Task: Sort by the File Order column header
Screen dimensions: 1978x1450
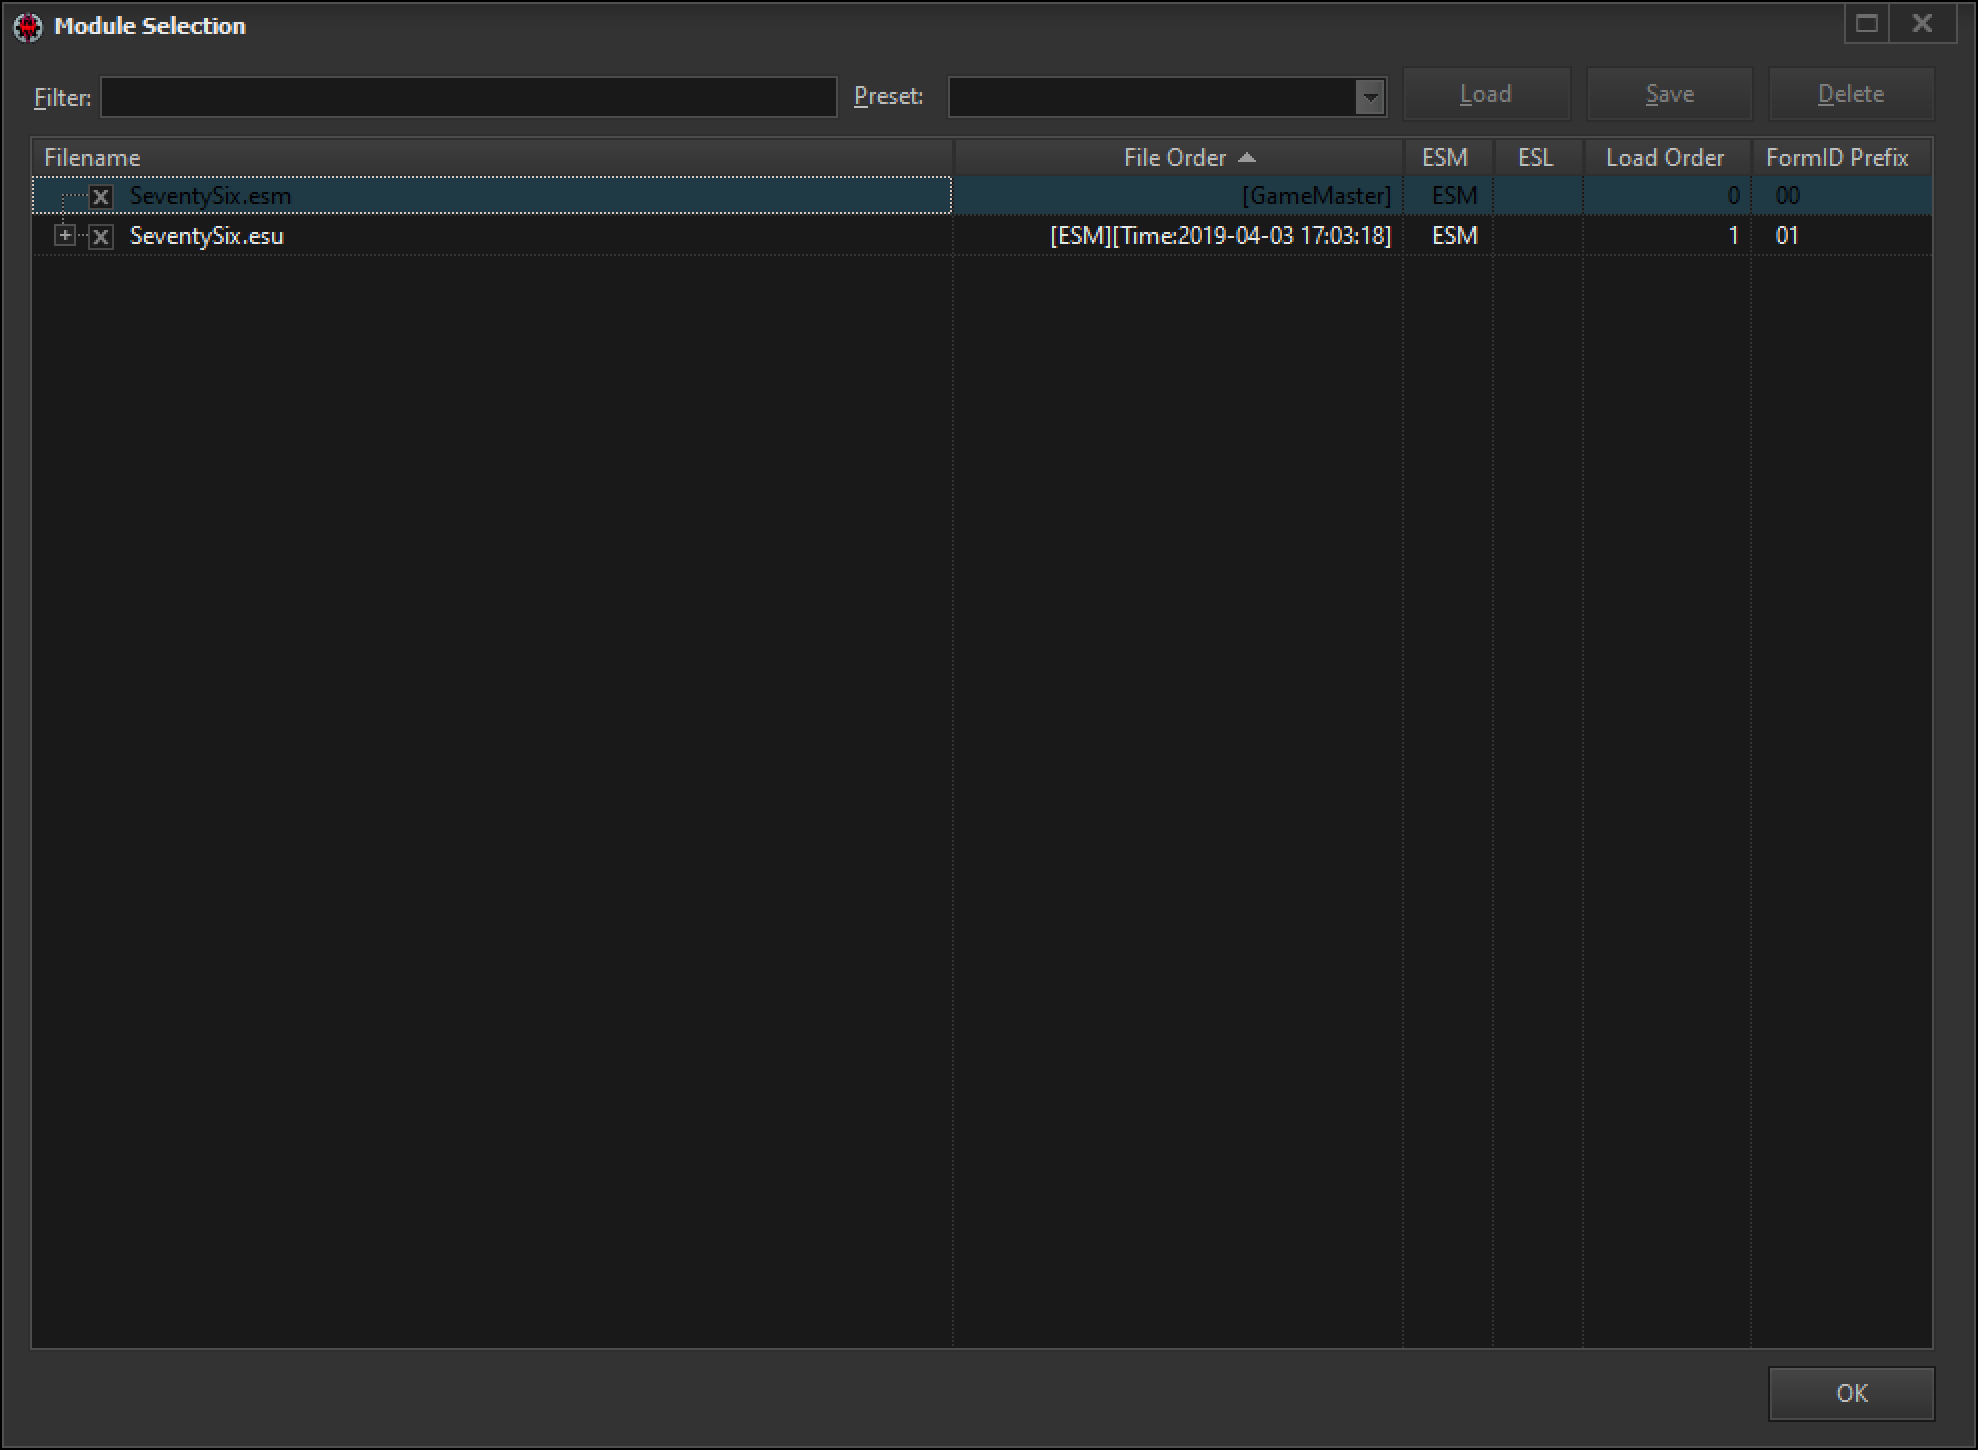Action: (x=1177, y=158)
